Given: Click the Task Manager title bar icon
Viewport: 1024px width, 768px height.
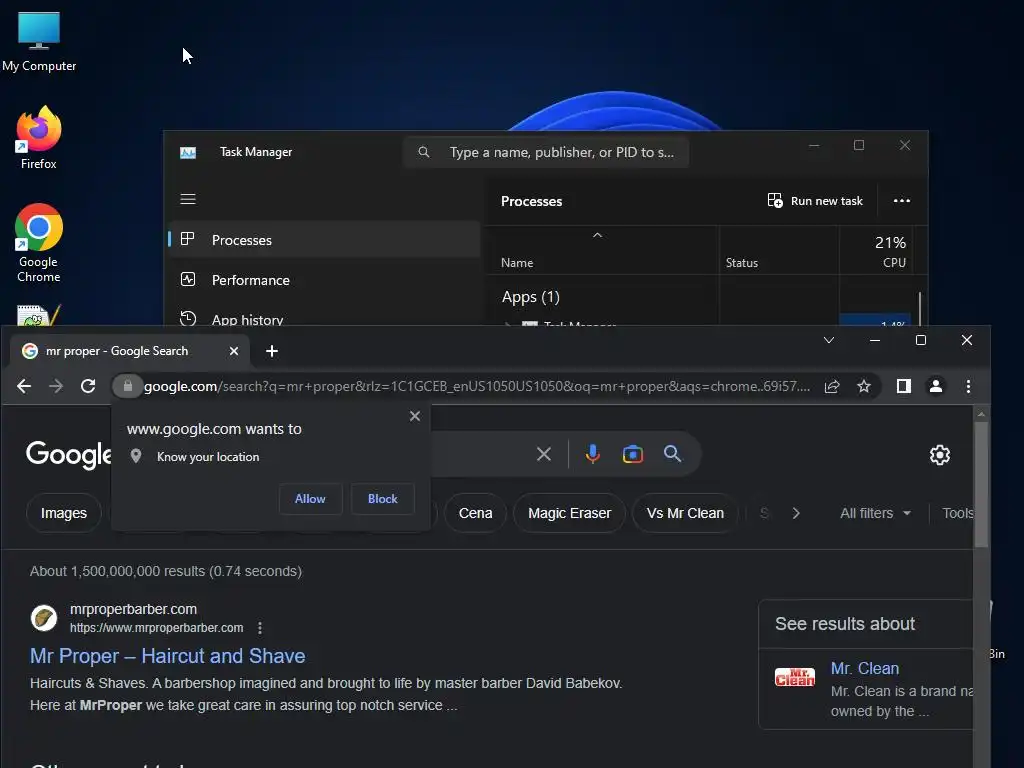Looking at the screenshot, I should (x=188, y=152).
